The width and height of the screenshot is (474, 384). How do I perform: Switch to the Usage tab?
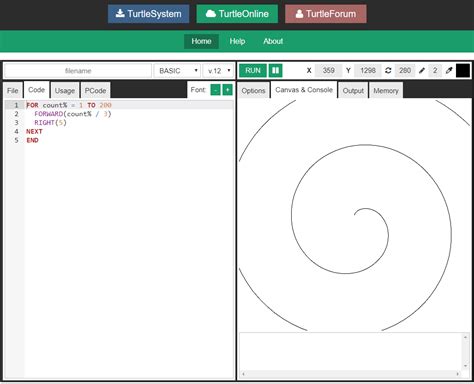pos(65,91)
